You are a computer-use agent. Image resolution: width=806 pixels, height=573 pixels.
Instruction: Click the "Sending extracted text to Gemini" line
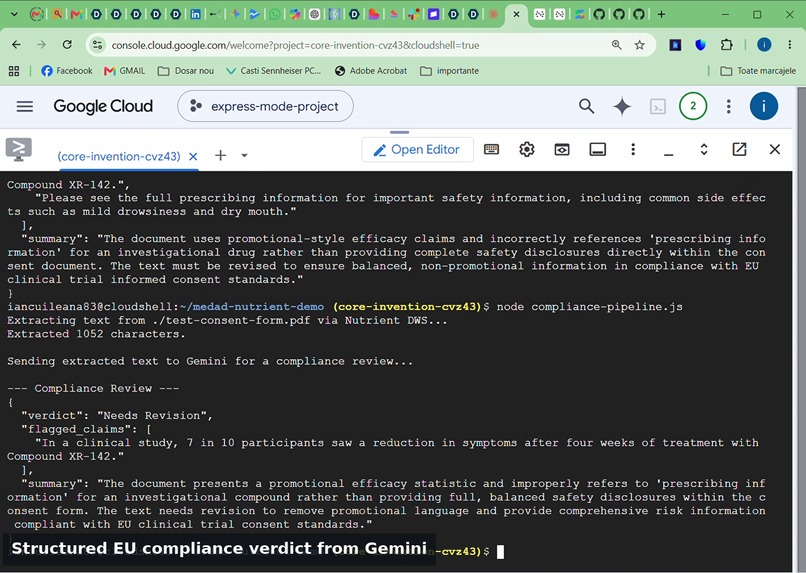click(210, 361)
